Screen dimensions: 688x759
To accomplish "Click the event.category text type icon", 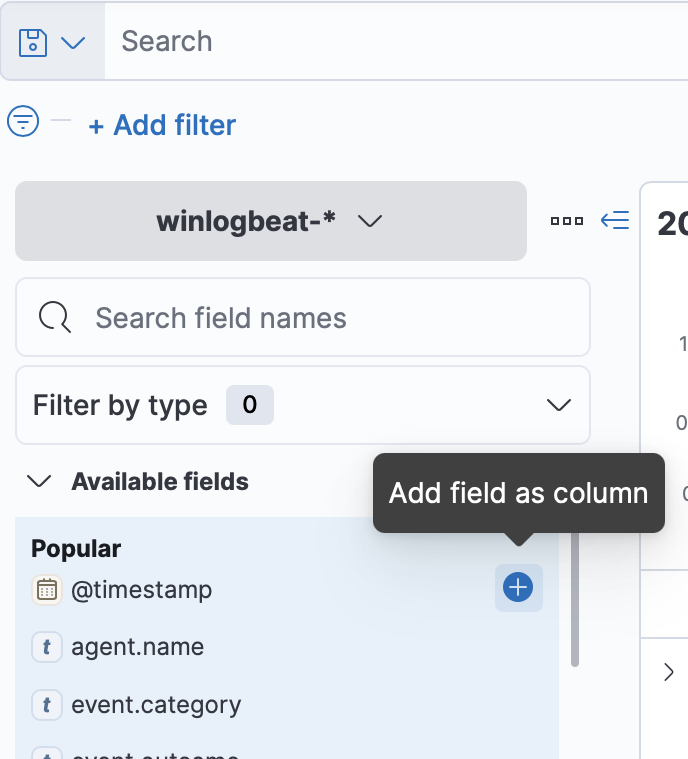I will 47,705.
